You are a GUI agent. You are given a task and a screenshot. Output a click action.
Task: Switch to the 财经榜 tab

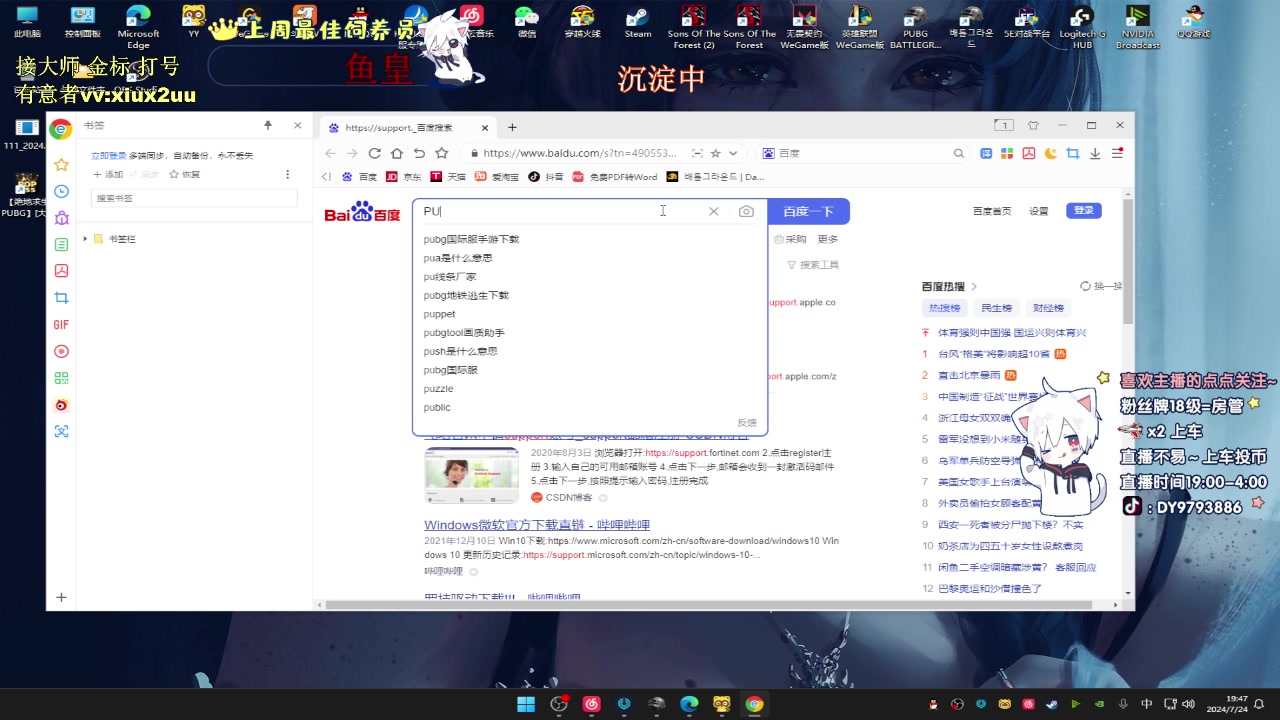1046,307
